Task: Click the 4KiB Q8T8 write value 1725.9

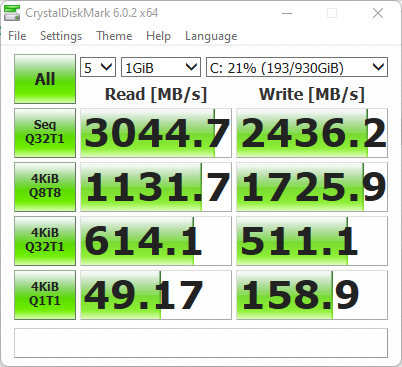Action: (312, 187)
